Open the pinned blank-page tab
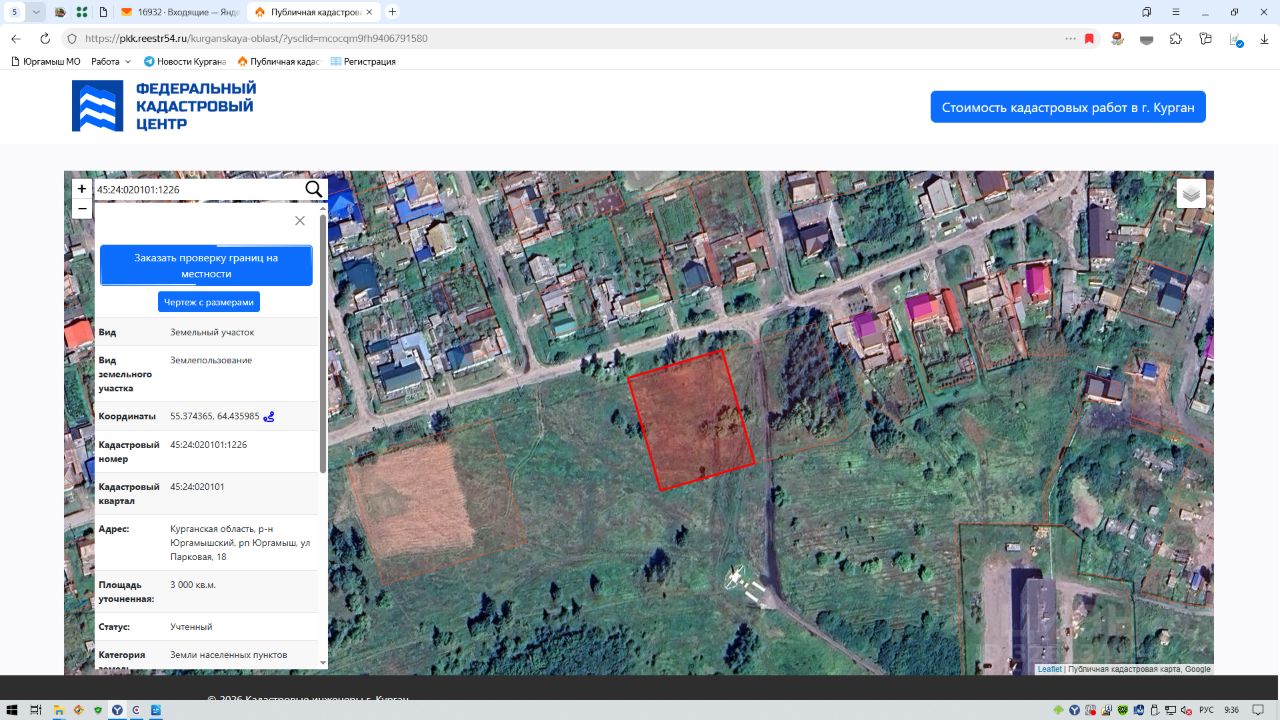The height and width of the screenshot is (720, 1280). click(104, 12)
